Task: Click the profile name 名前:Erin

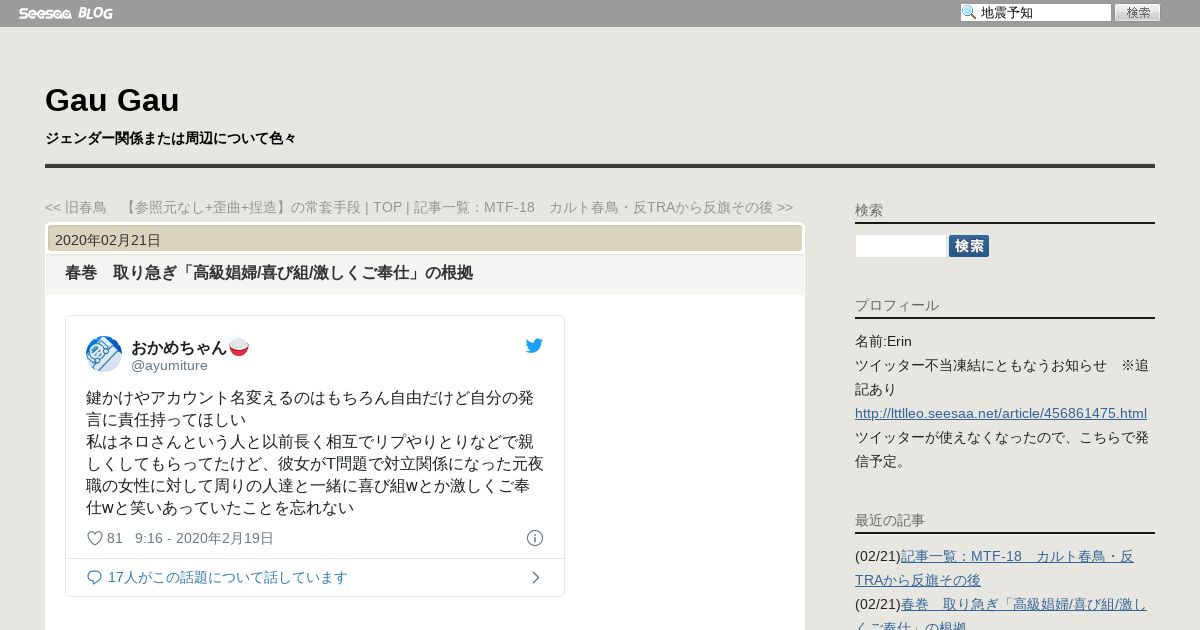Action: coord(883,341)
